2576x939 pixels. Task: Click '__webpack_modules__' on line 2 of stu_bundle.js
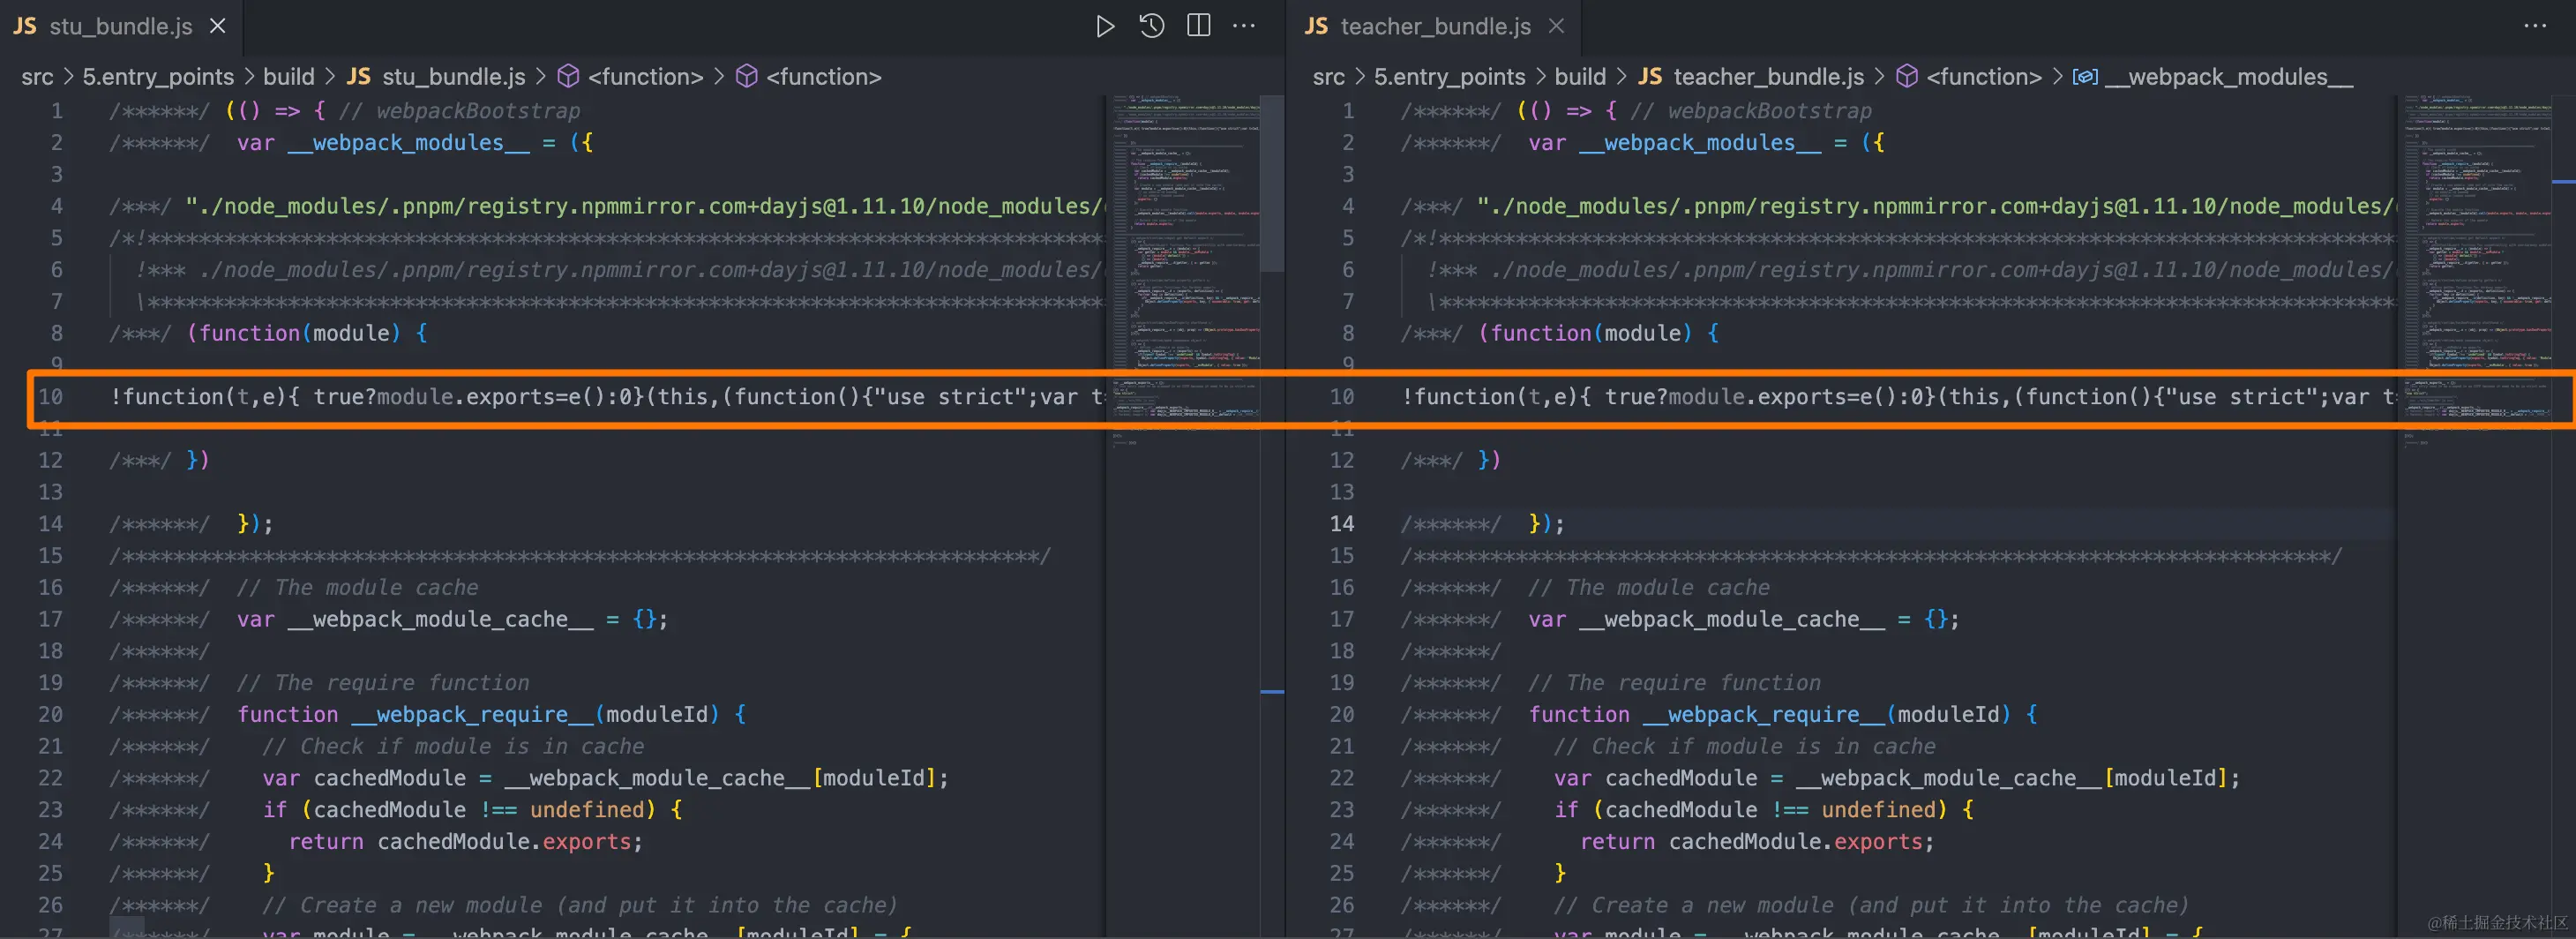click(408, 142)
